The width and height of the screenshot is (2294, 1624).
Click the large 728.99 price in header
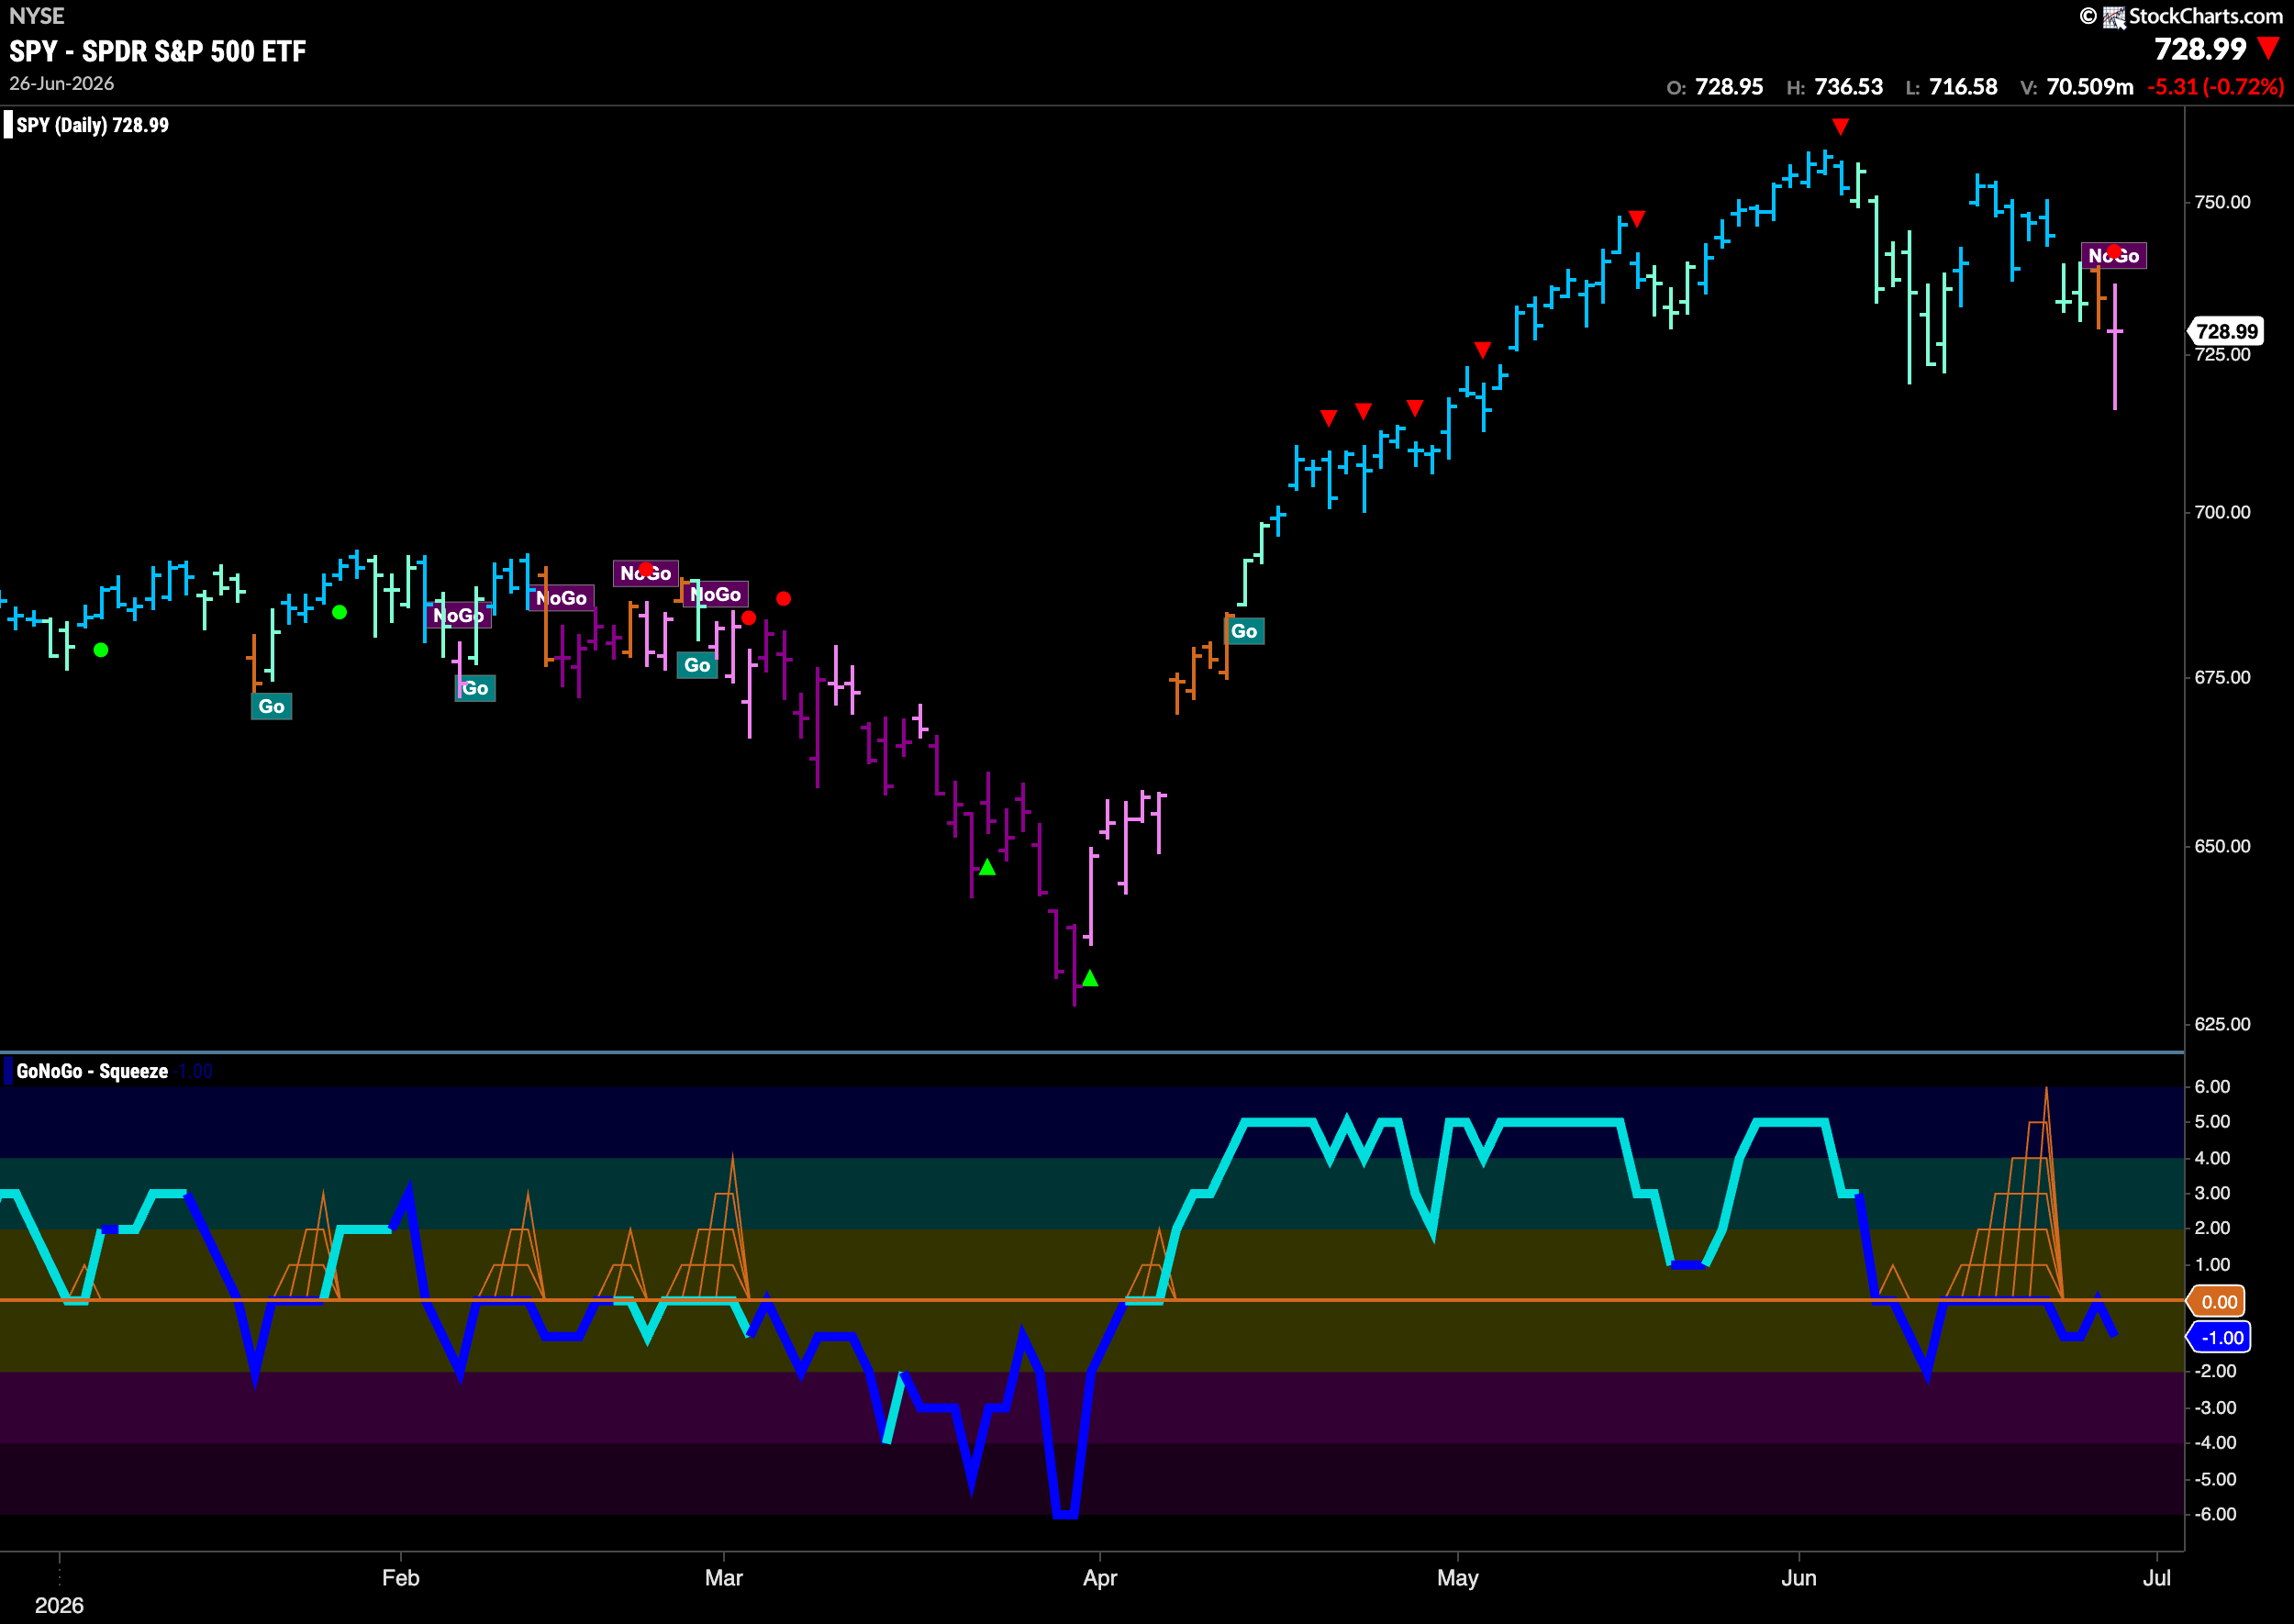[2200, 49]
